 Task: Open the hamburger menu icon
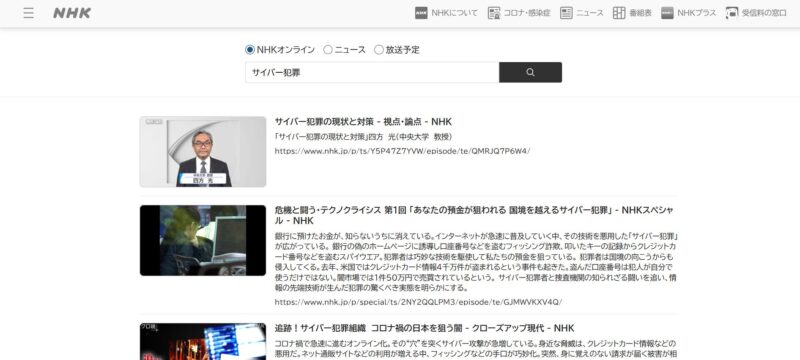[x=29, y=13]
